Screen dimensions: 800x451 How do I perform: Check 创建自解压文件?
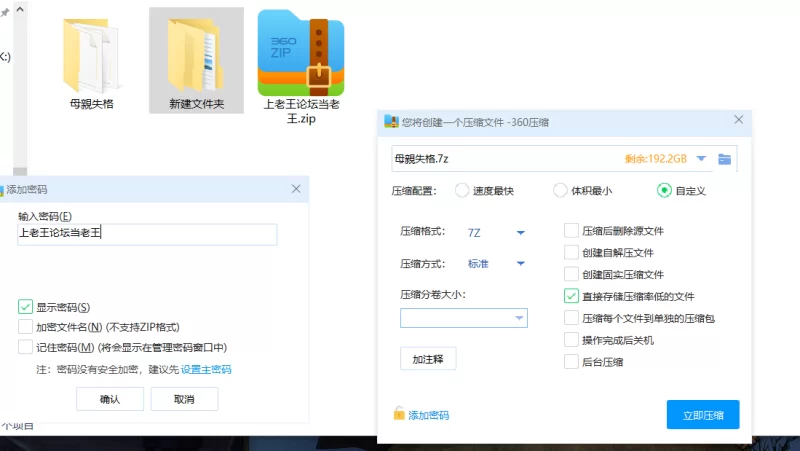[571, 253]
